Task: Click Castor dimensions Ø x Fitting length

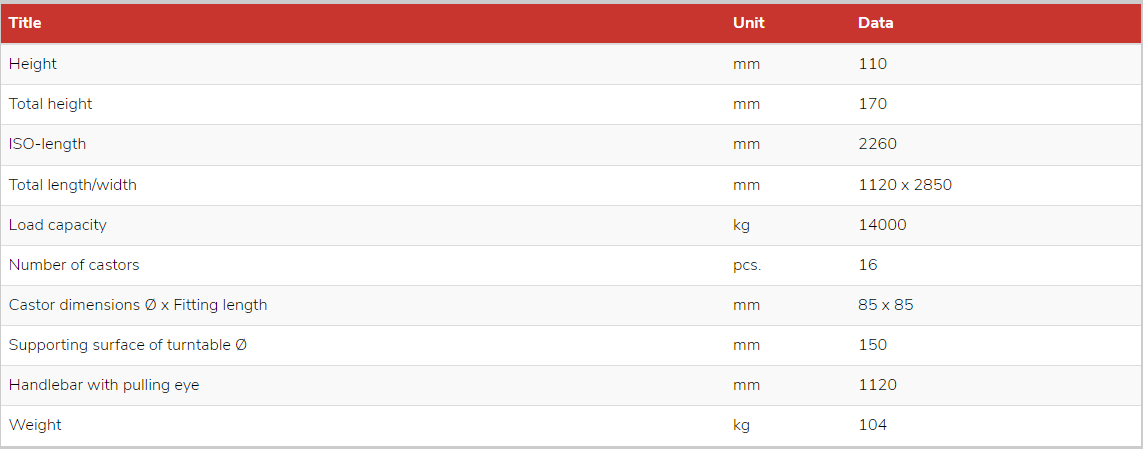Action: click(x=138, y=305)
